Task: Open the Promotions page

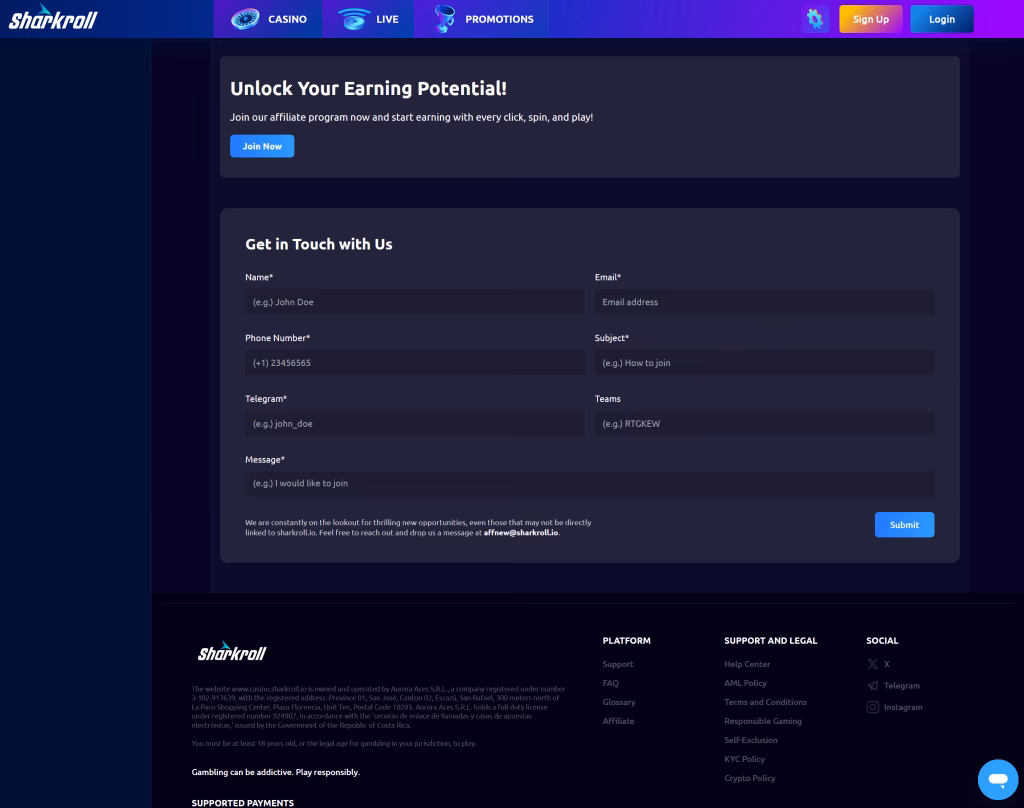Action: (484, 19)
